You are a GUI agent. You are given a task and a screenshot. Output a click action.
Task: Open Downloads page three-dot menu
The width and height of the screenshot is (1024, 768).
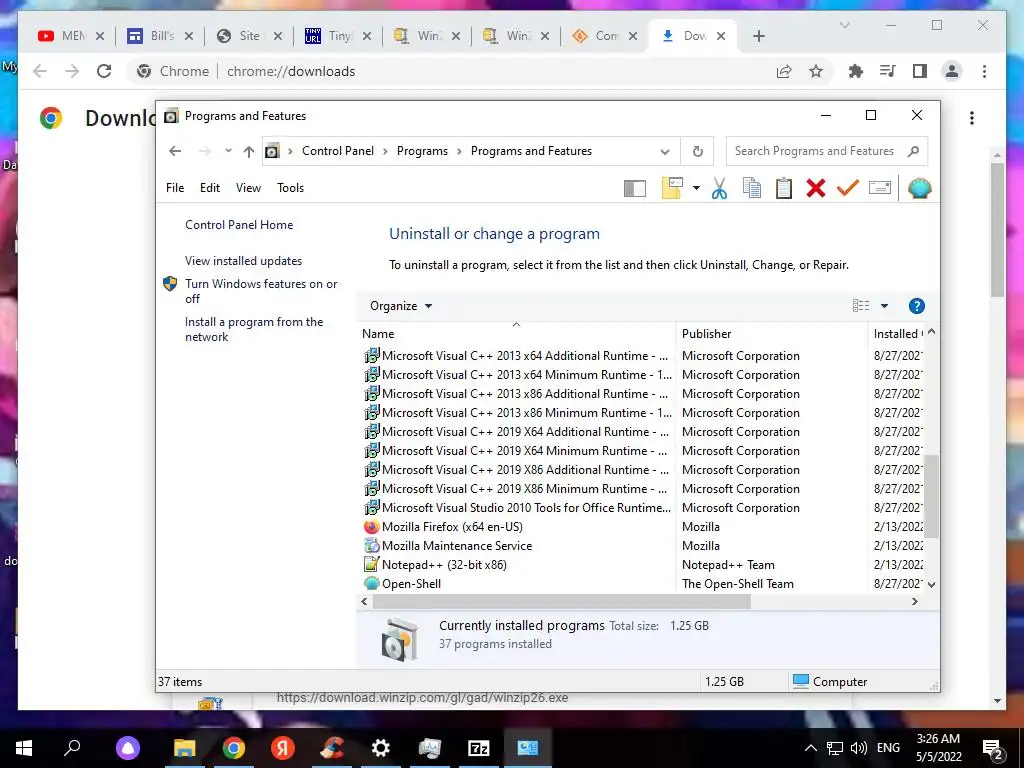pos(972,118)
